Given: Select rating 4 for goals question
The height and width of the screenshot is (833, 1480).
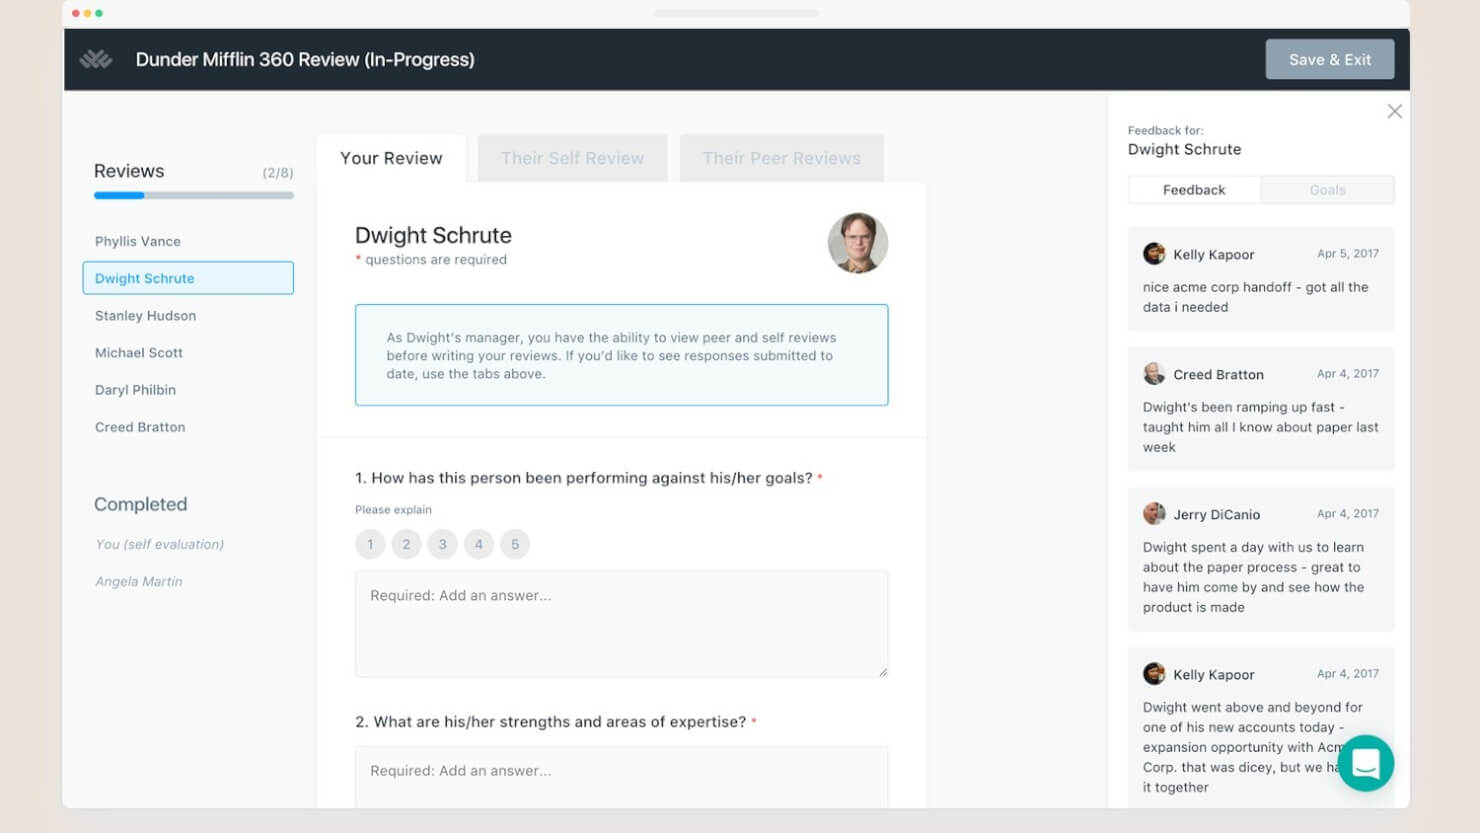Looking at the screenshot, I should (479, 544).
